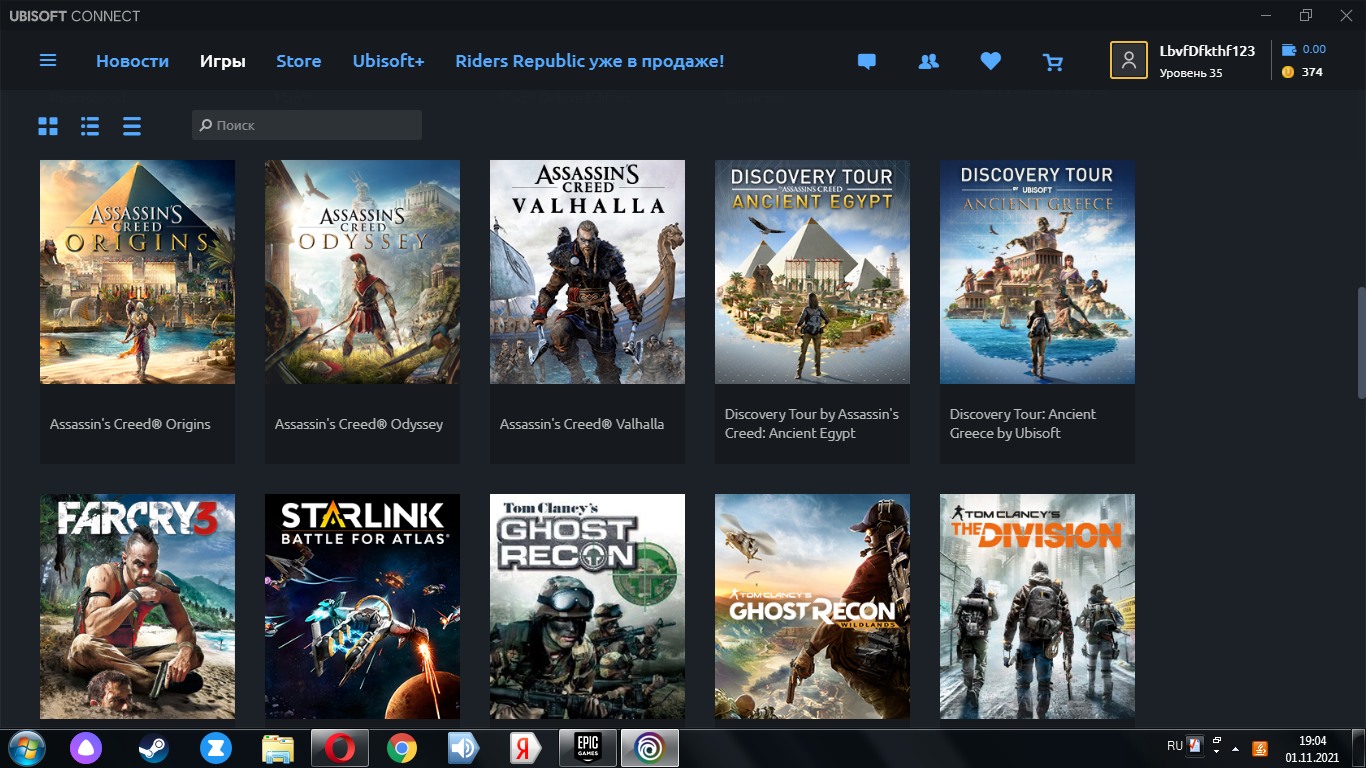Open the Ubisoft+ tab

click(388, 61)
